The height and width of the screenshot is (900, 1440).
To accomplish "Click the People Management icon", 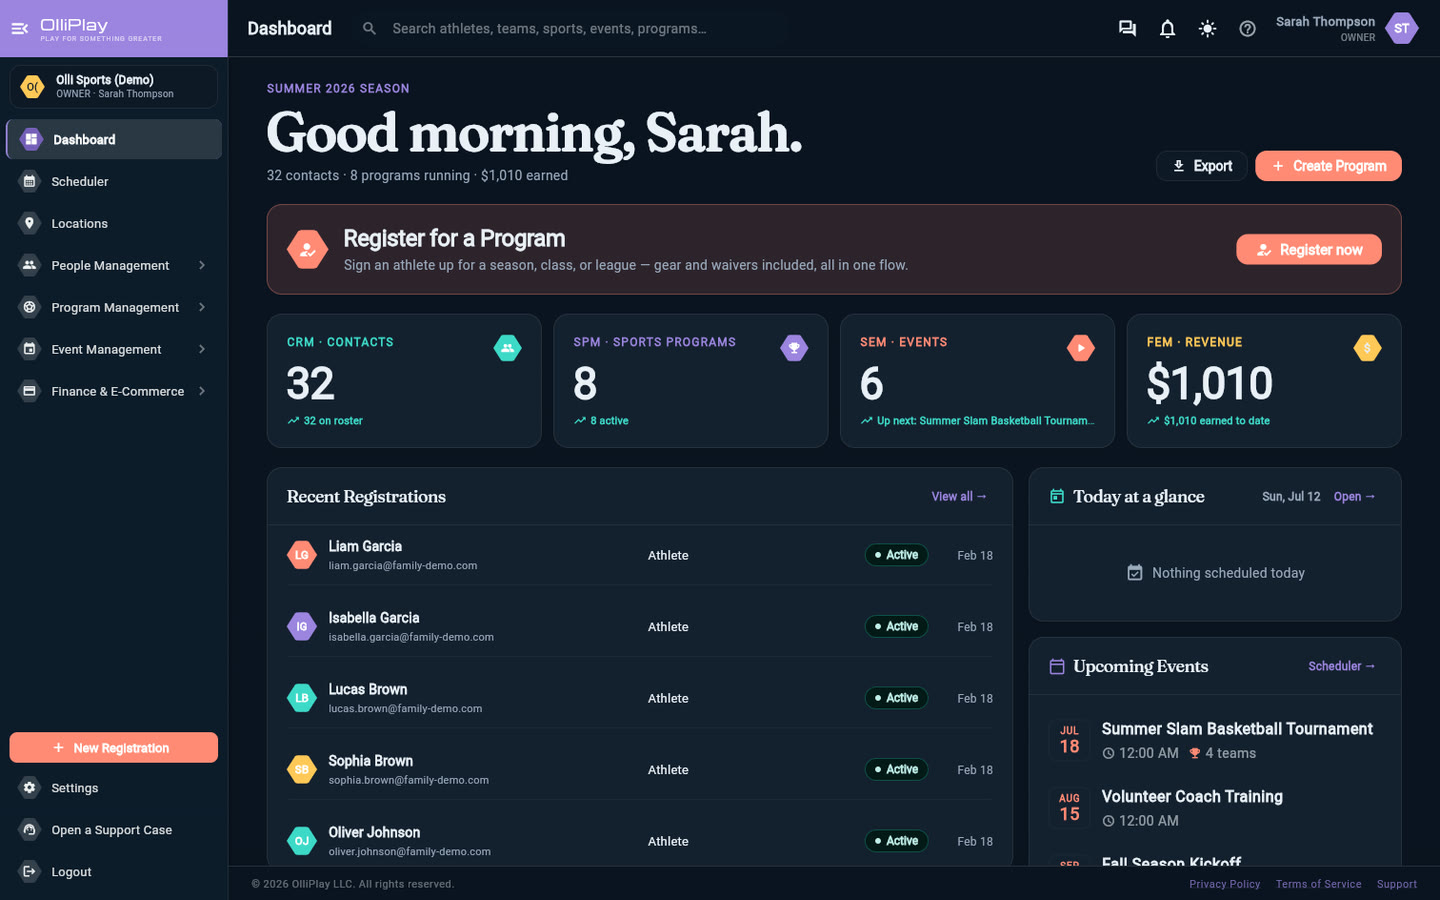I will point(29,265).
